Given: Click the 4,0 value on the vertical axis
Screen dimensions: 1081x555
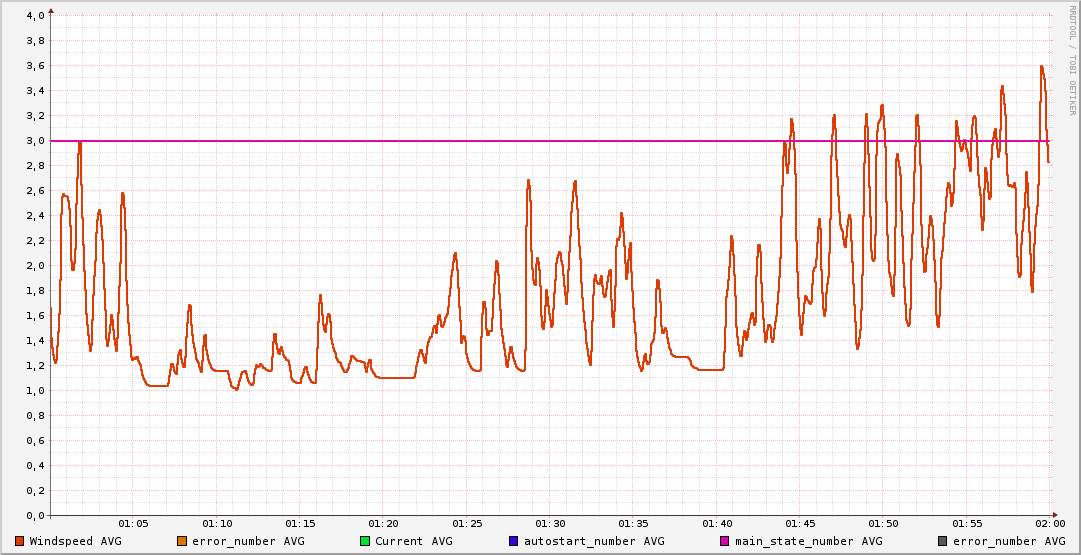Looking at the screenshot, I should point(34,16).
